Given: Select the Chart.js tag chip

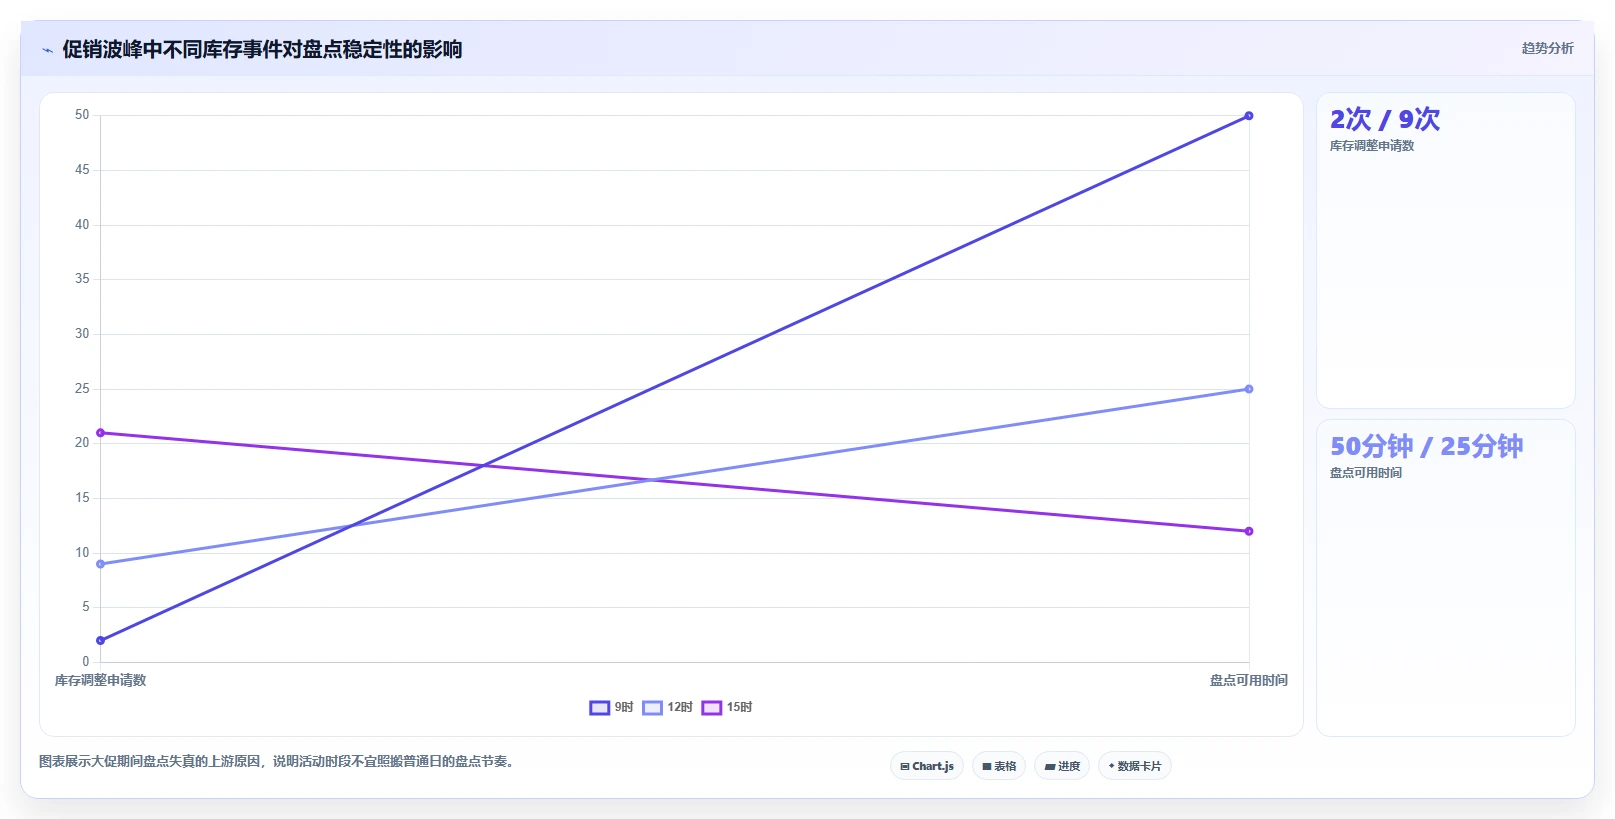Looking at the screenshot, I should click(x=927, y=766).
